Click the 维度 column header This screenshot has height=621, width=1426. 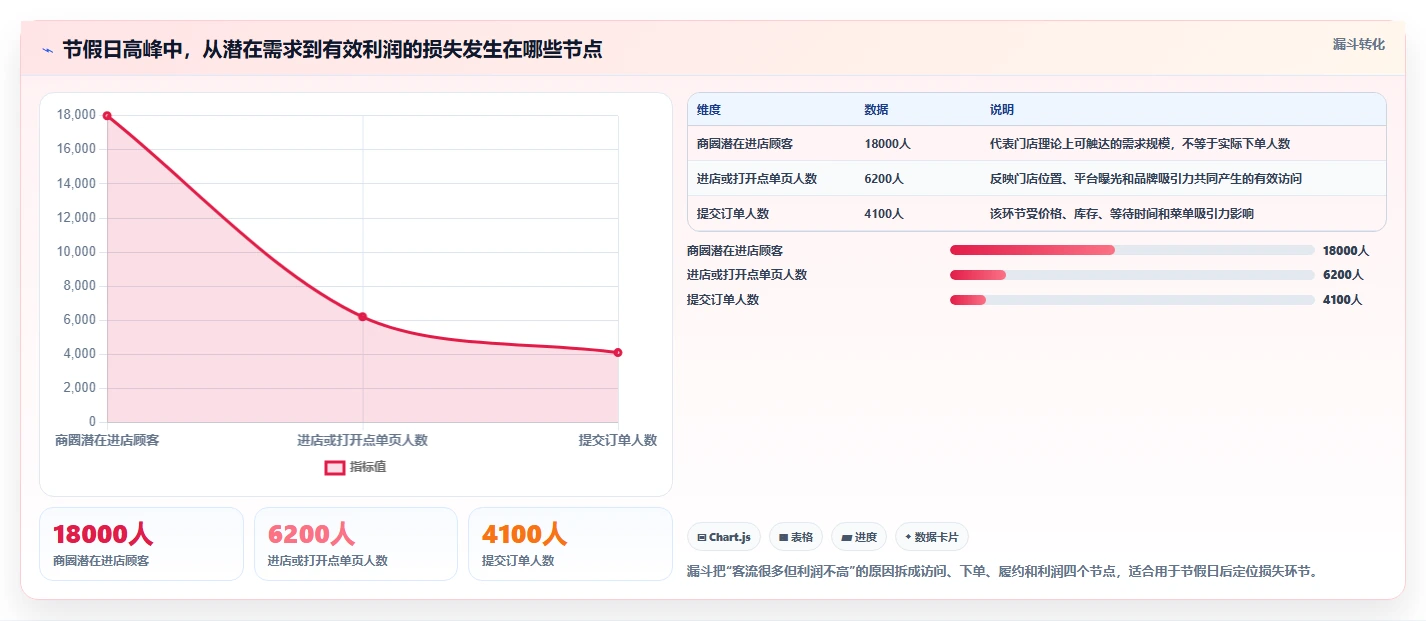(x=709, y=110)
